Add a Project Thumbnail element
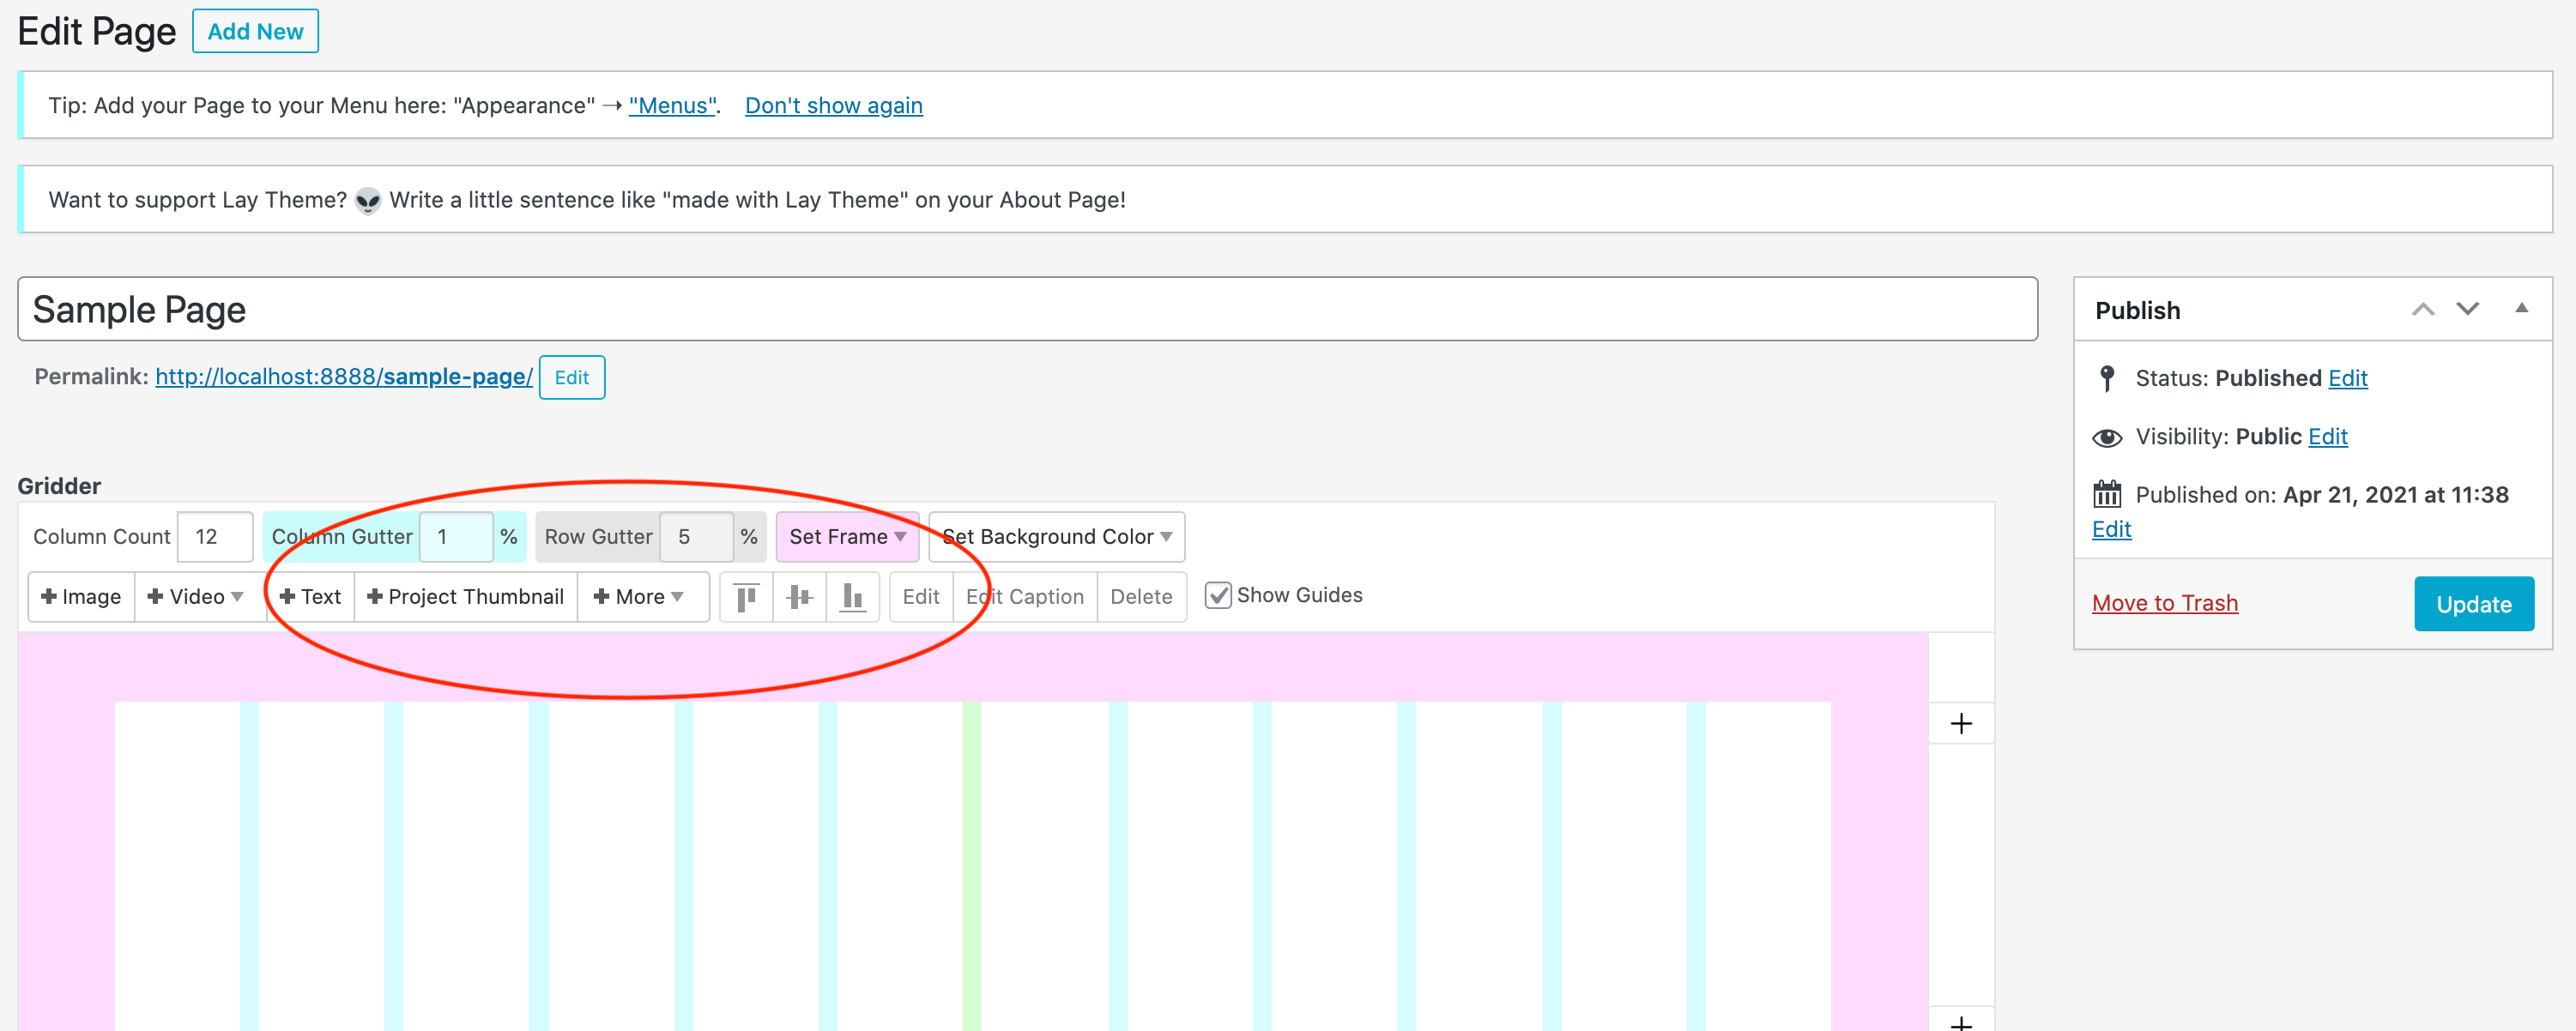Image resolution: width=2576 pixels, height=1031 pixels. [465, 597]
